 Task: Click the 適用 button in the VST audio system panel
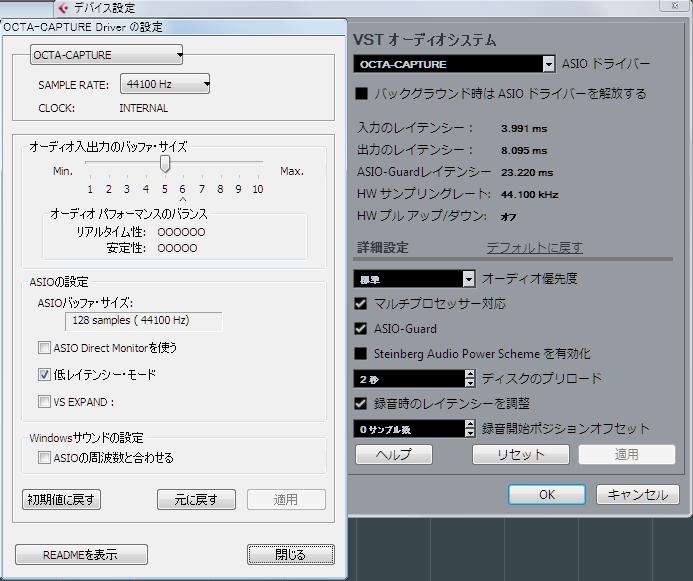(x=627, y=454)
